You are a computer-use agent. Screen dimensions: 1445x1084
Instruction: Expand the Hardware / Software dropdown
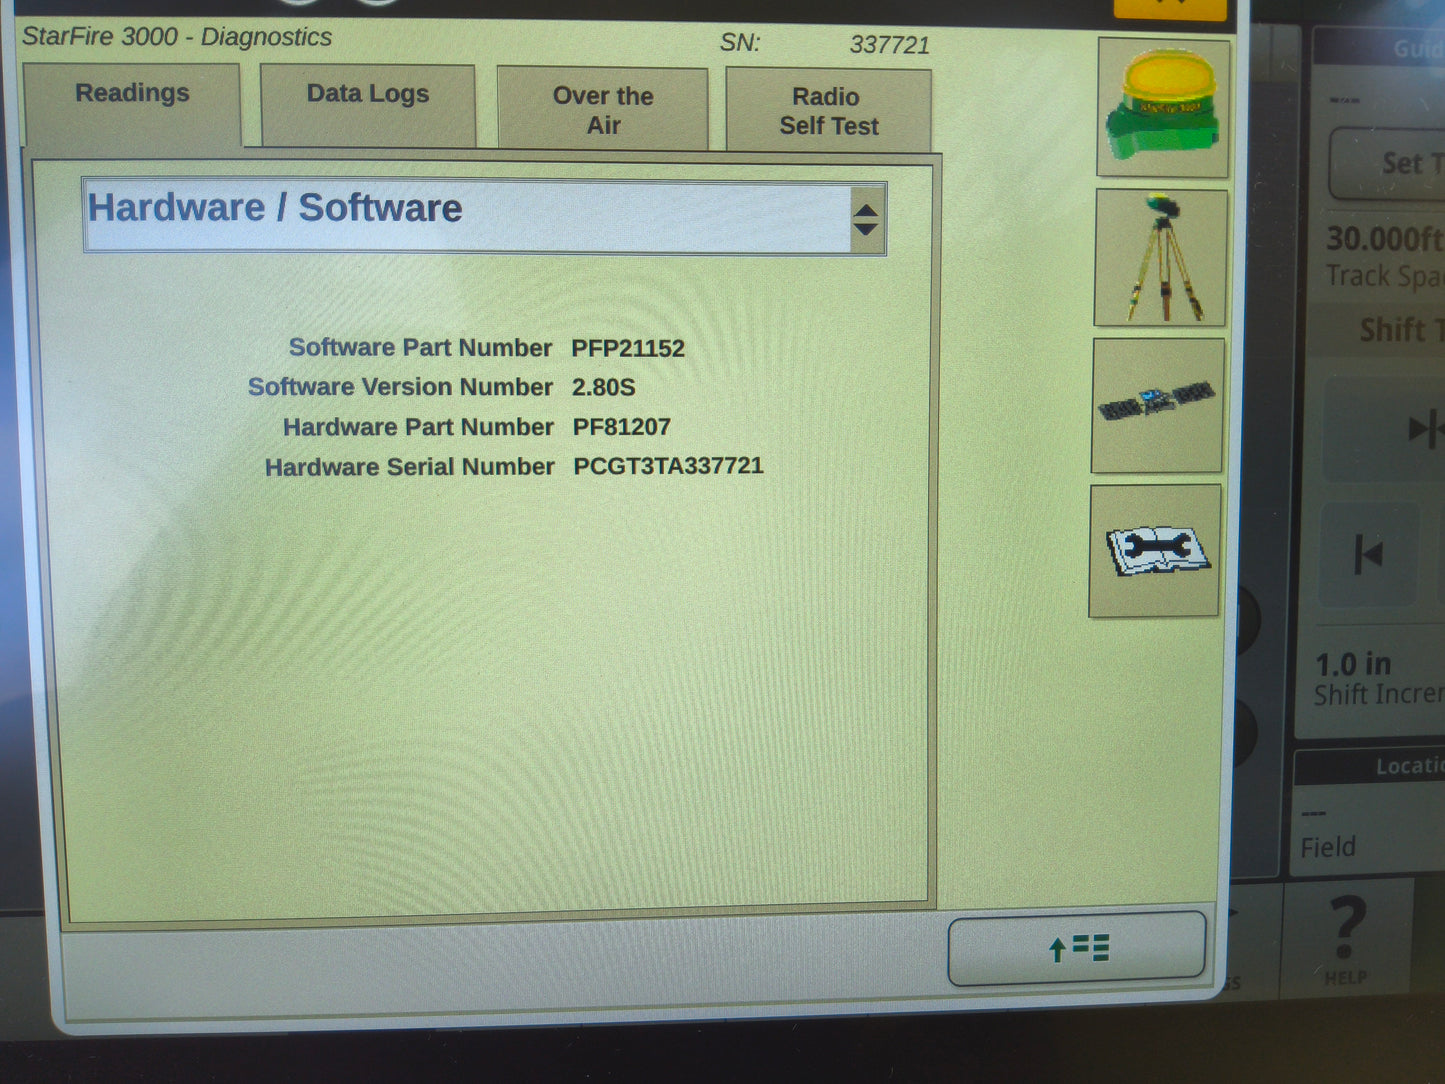tap(484, 217)
